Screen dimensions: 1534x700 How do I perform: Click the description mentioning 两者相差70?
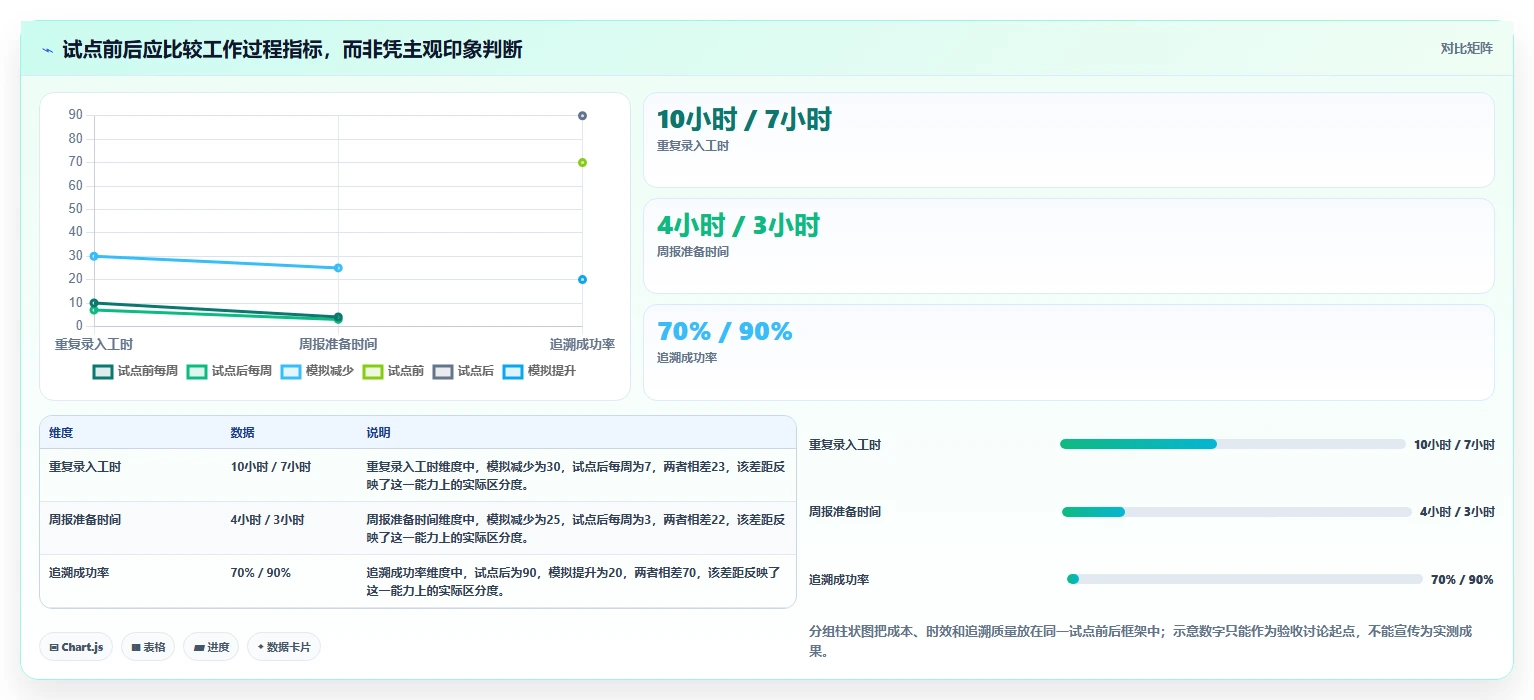pyautogui.click(x=574, y=582)
